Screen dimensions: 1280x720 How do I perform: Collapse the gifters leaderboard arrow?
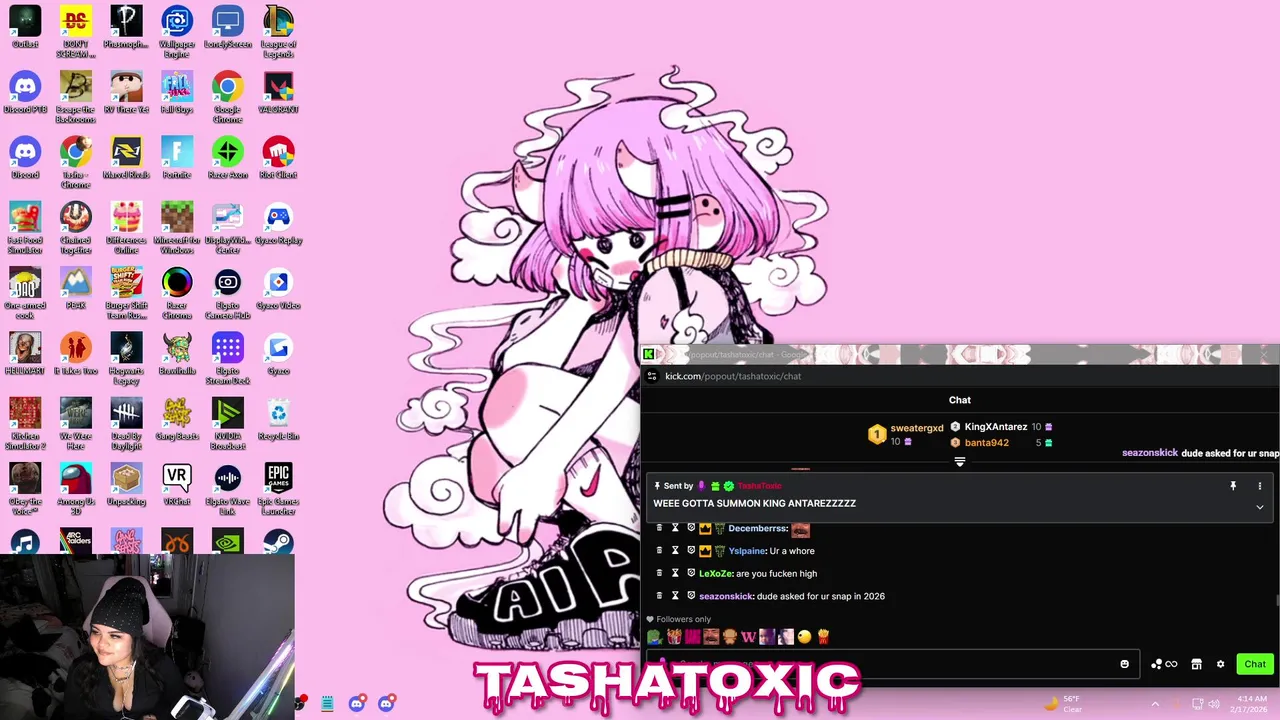click(x=960, y=462)
